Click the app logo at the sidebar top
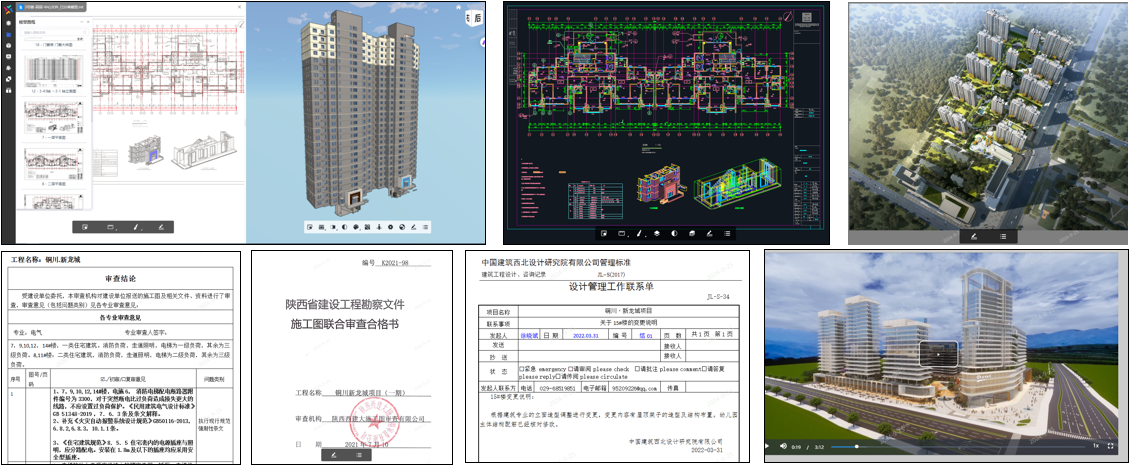Screen dimensions: 1129x466 [x=9, y=9]
